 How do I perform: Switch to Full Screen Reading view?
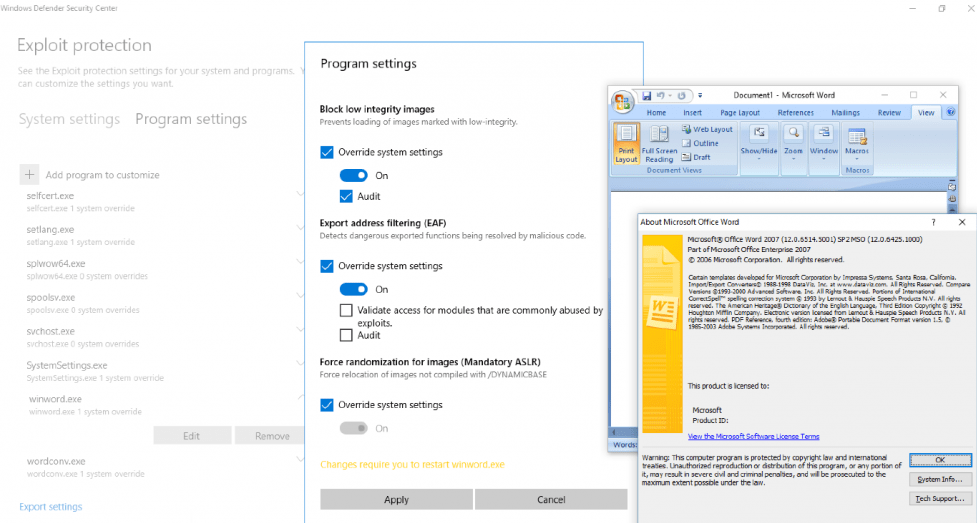click(659, 143)
